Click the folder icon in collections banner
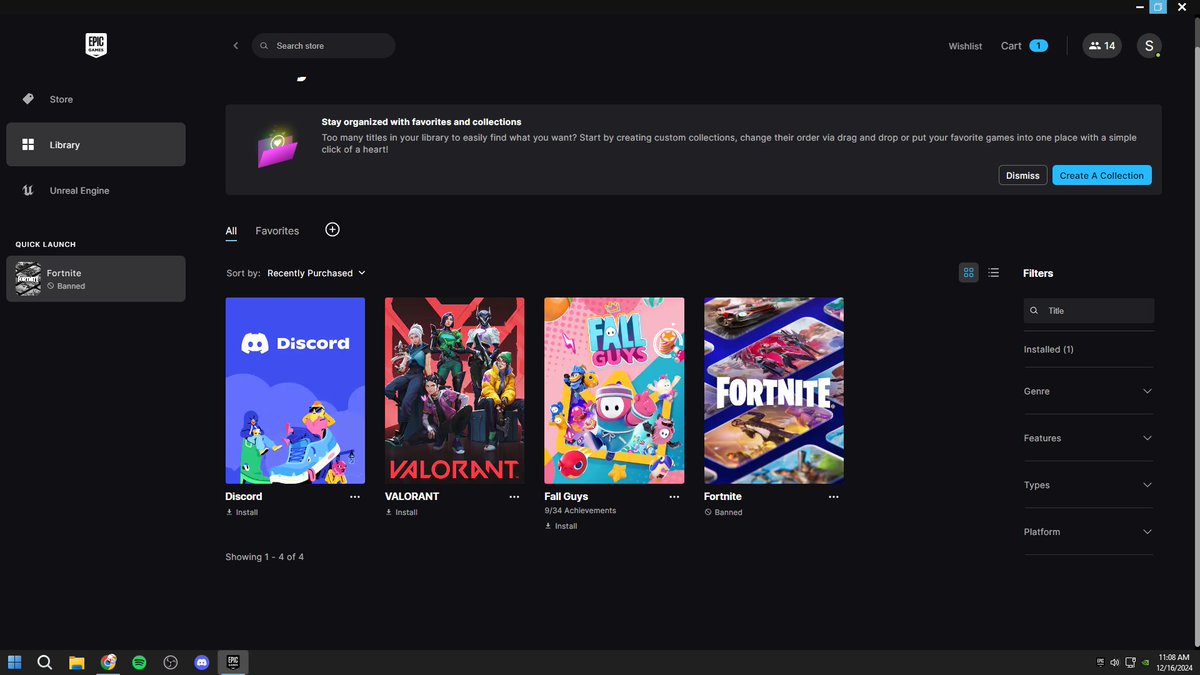The image size is (1200, 675). (276, 149)
